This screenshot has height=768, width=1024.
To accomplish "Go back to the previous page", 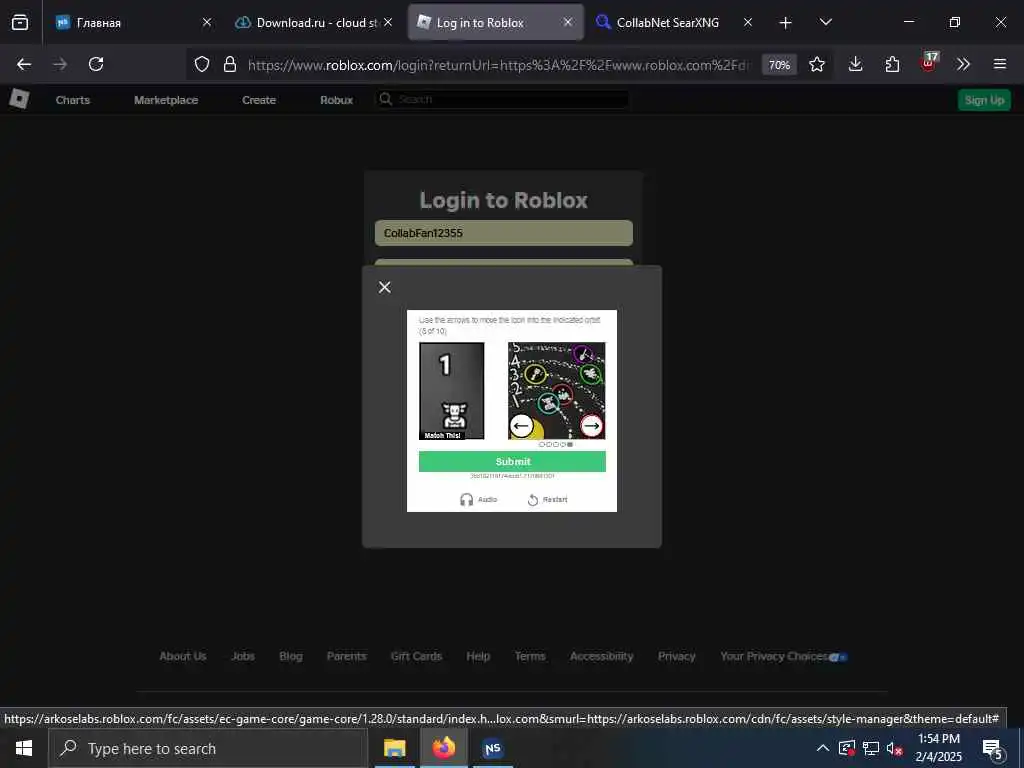I will tap(24, 64).
